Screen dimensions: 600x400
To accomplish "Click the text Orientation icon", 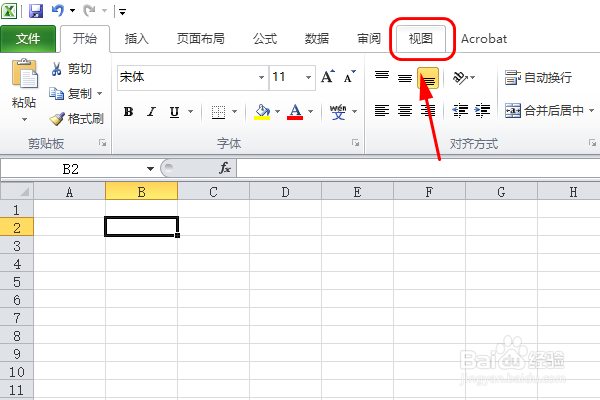I will pyautogui.click(x=460, y=78).
